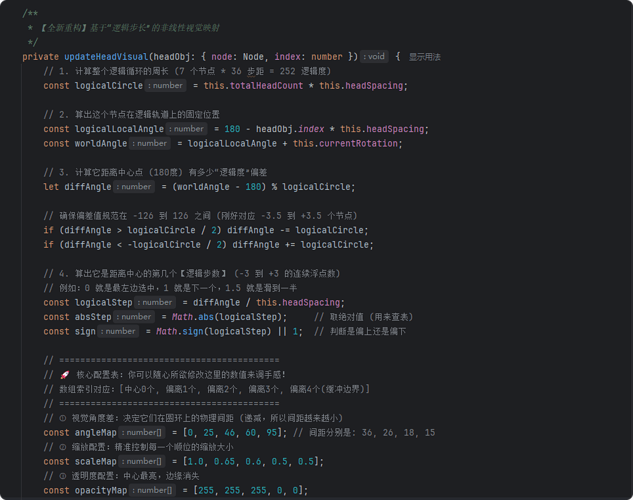Click the value 0.65 in scaleMap array

pos(224,462)
